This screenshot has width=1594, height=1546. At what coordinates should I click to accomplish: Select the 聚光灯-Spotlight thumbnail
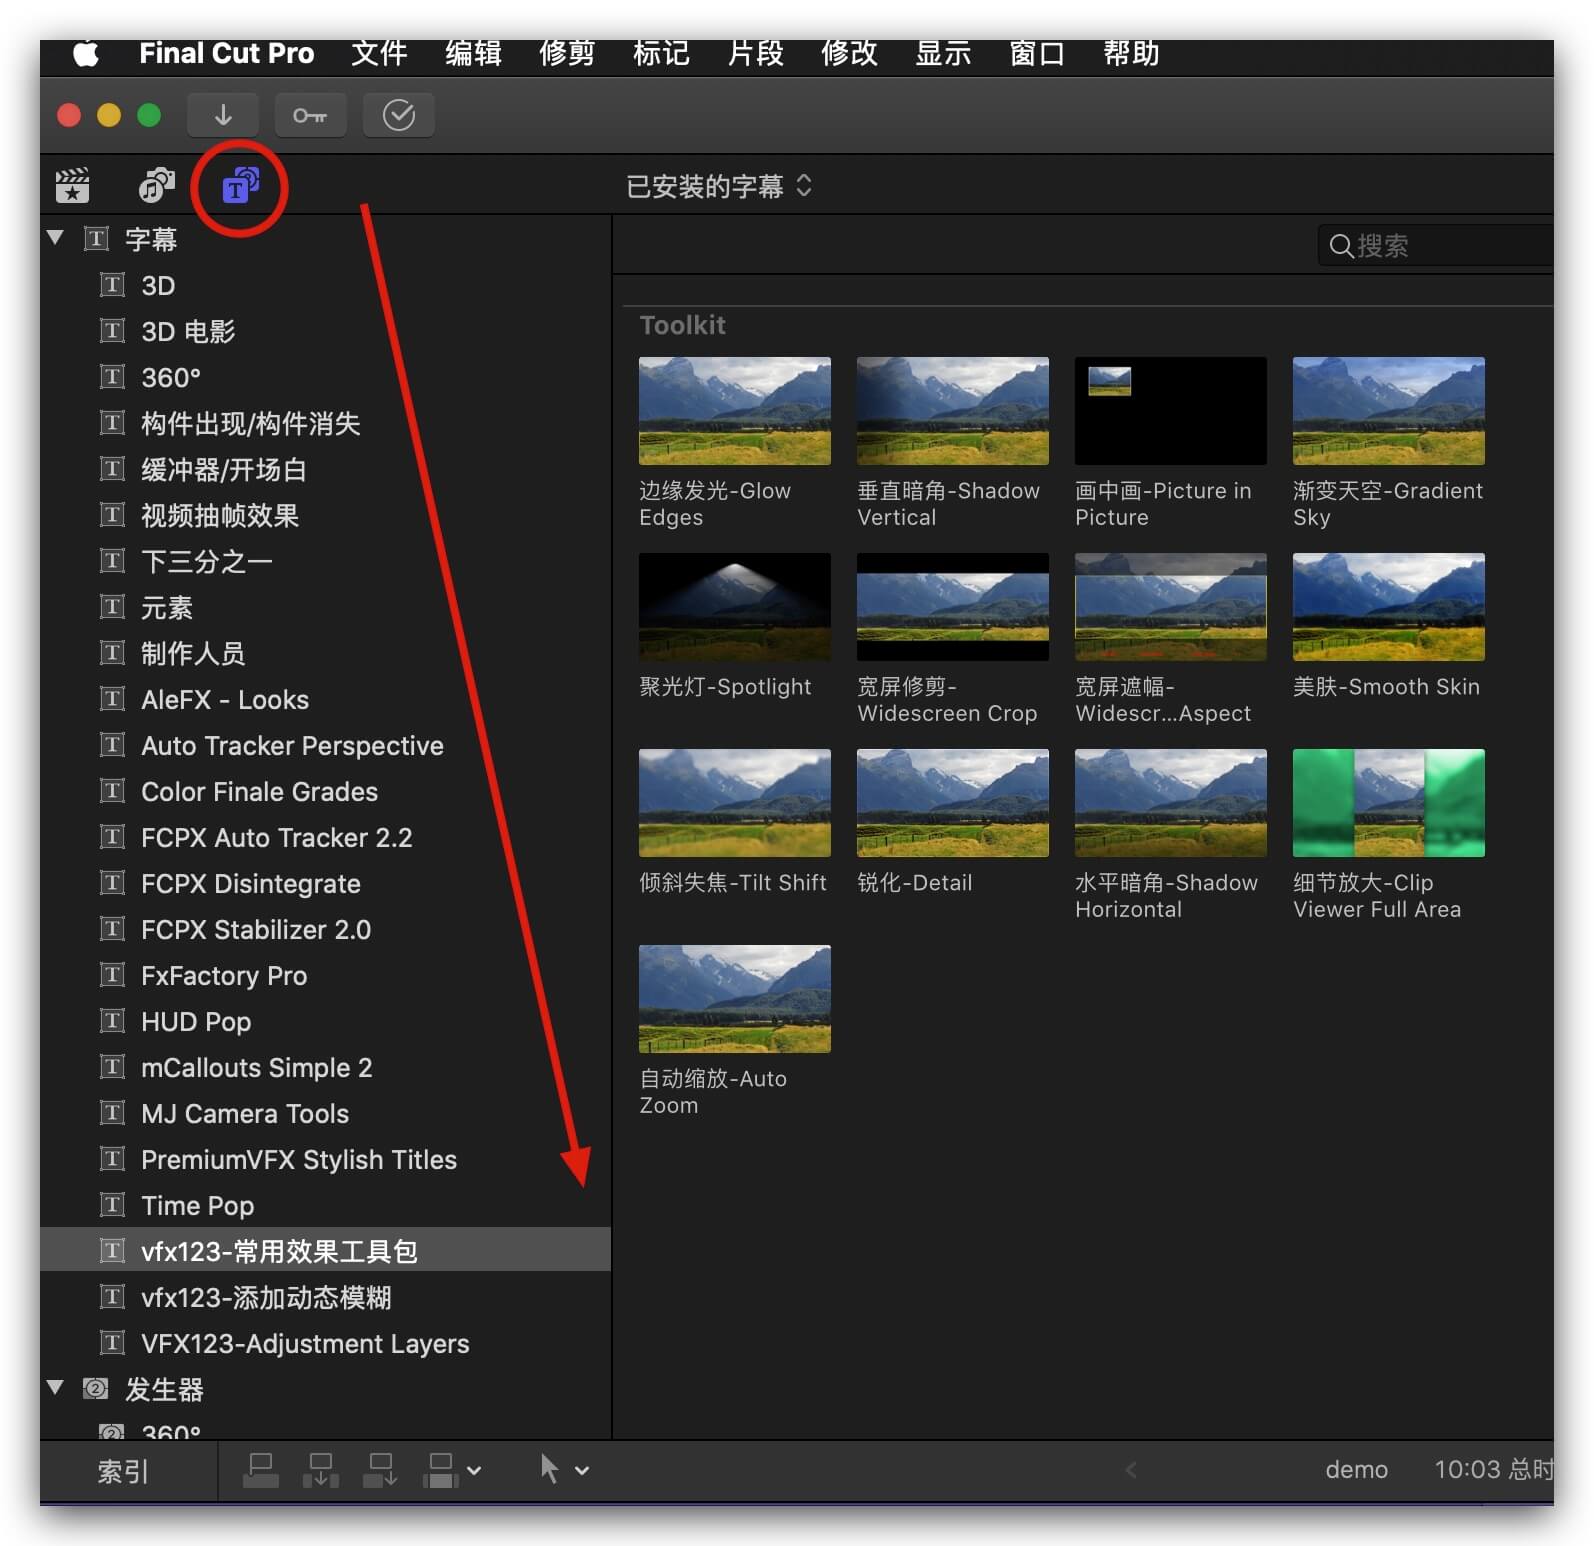(735, 607)
